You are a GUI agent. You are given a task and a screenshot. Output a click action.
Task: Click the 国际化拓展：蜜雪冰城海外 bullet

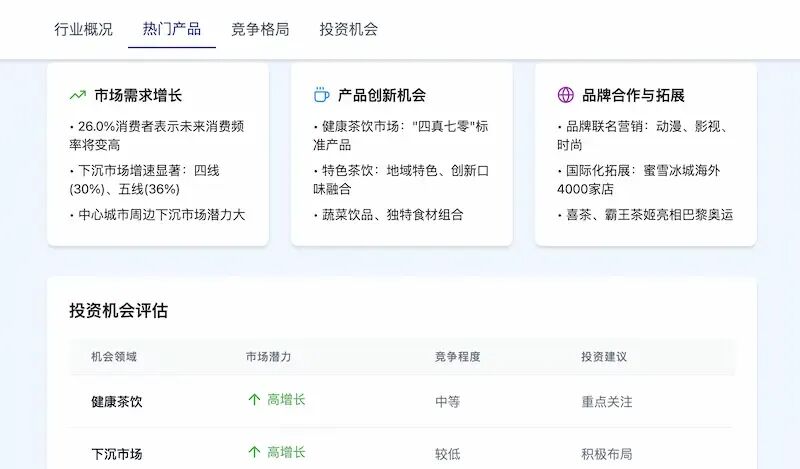(x=639, y=180)
